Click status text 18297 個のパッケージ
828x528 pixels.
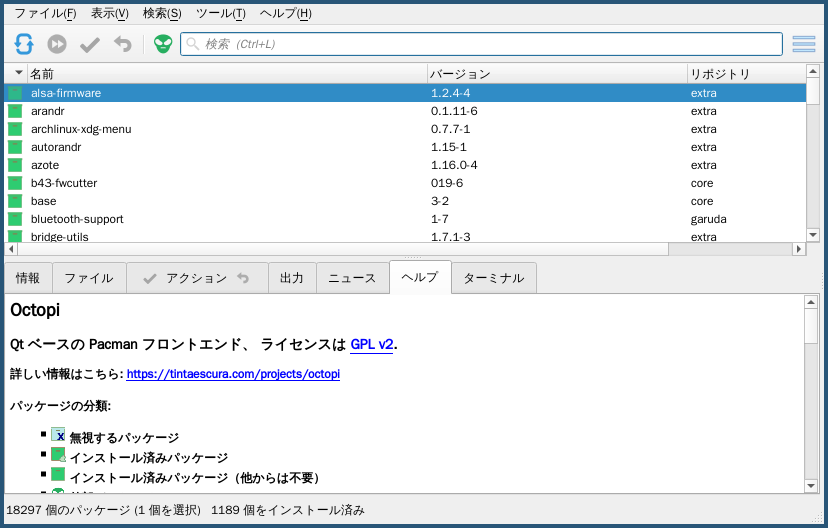click(68, 510)
